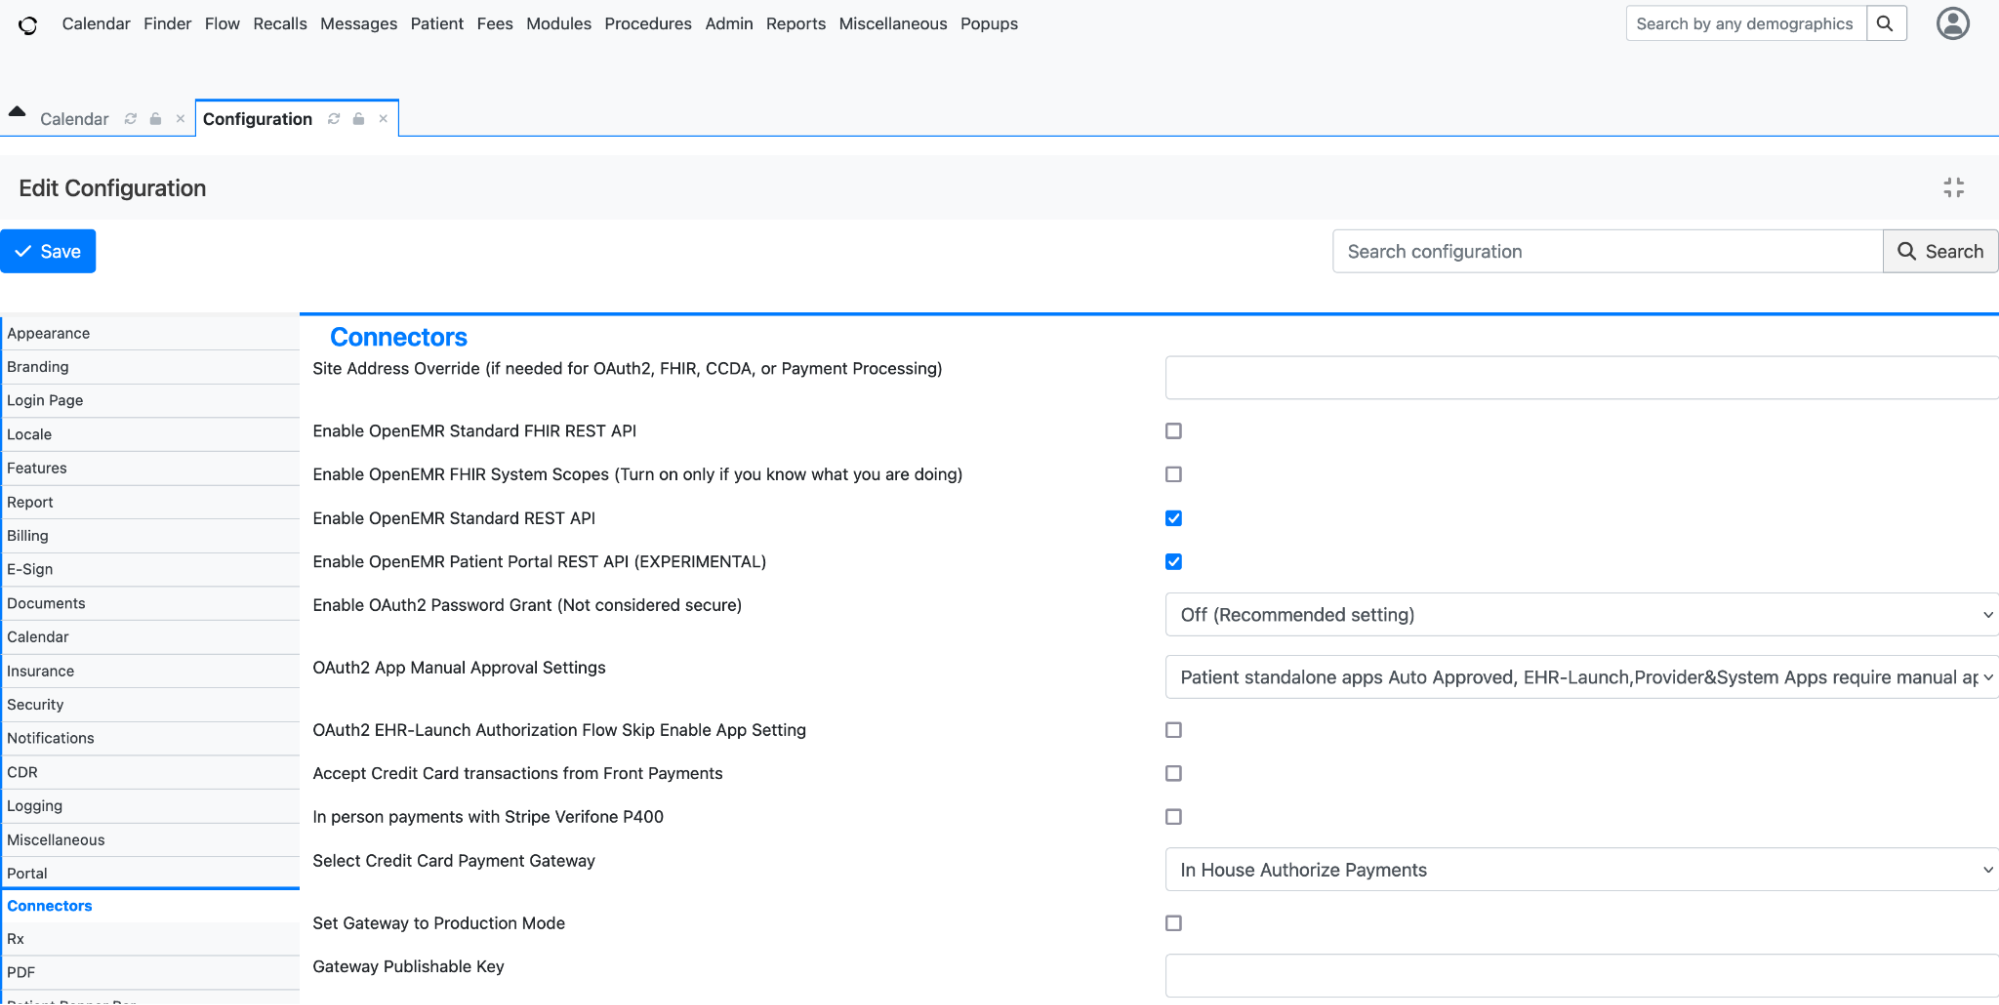The width and height of the screenshot is (1999, 1005).
Task: Select PDF in the sidebar
Action: [x=150, y=973]
